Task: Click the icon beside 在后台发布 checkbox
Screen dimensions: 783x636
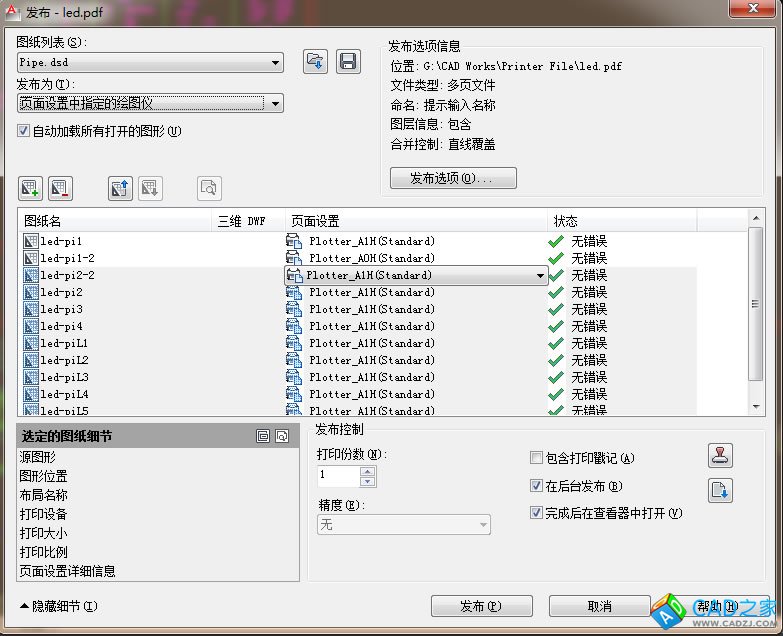Action: click(x=720, y=490)
